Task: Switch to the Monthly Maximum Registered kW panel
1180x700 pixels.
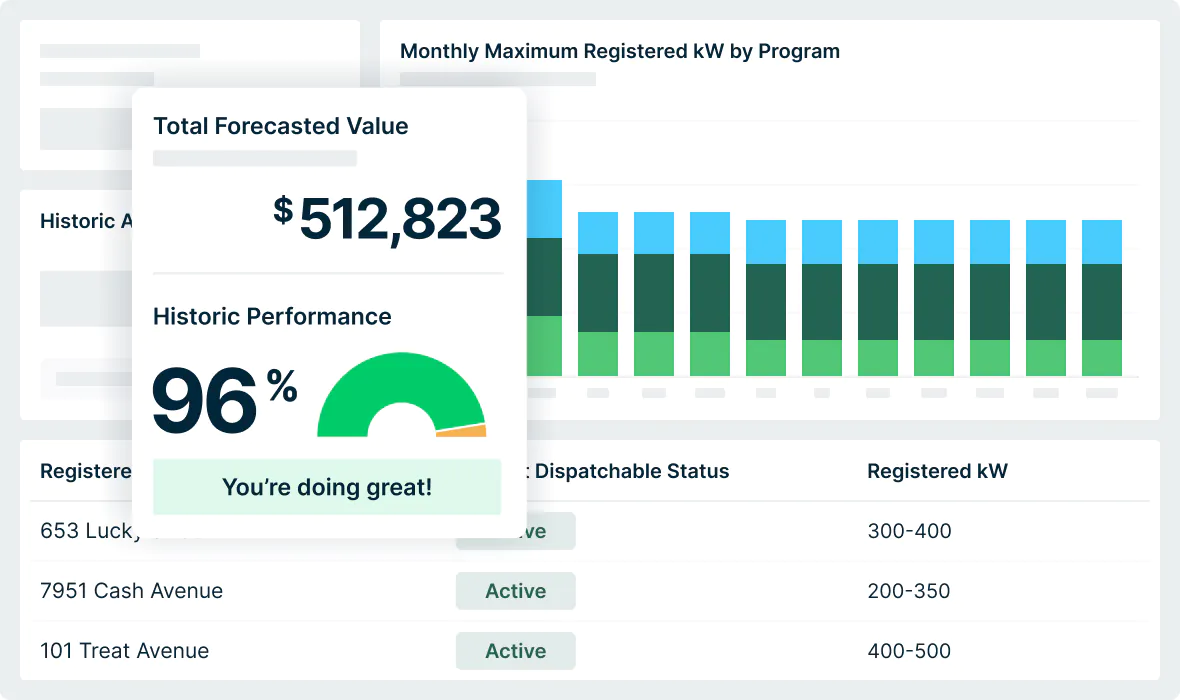Action: click(619, 51)
